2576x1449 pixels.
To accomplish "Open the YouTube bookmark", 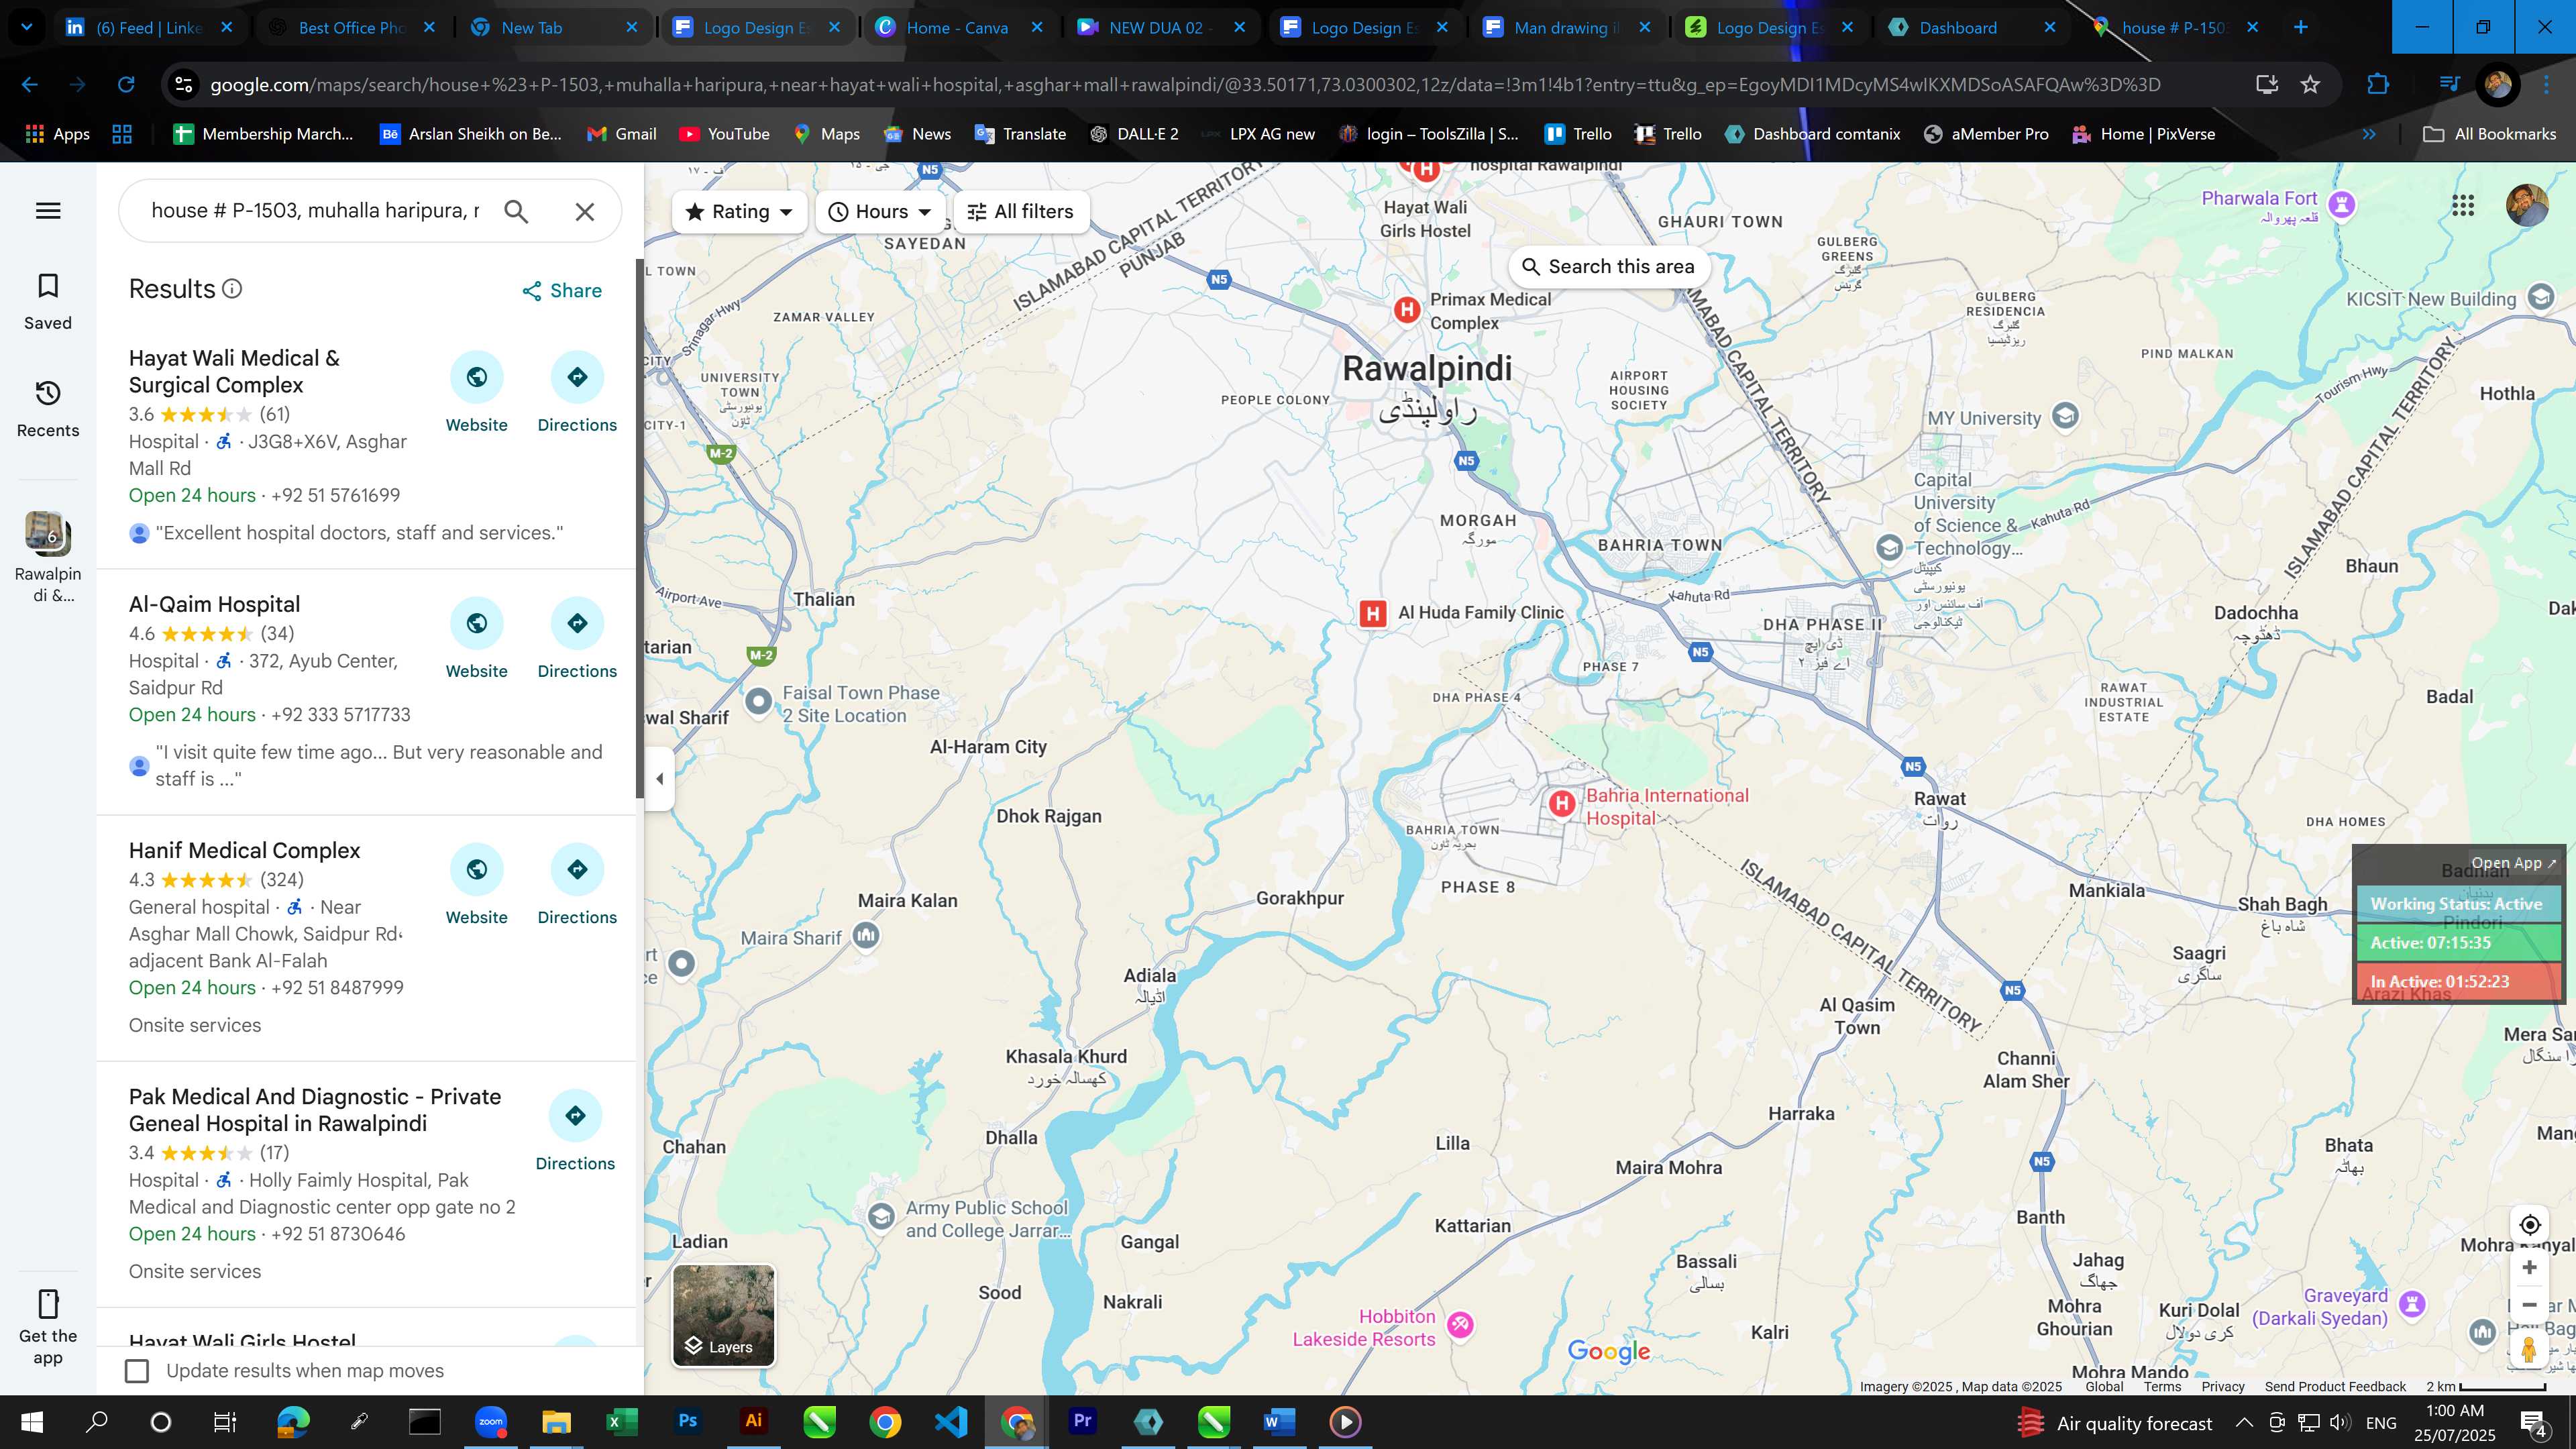I will click(x=724, y=134).
